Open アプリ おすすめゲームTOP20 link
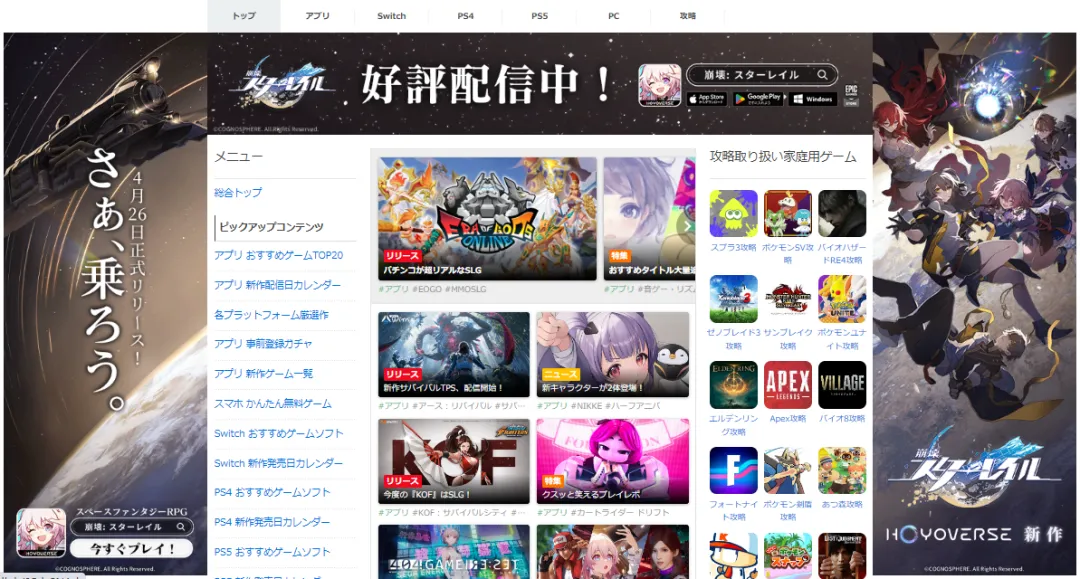This screenshot has width=1080, height=579. pos(278,255)
